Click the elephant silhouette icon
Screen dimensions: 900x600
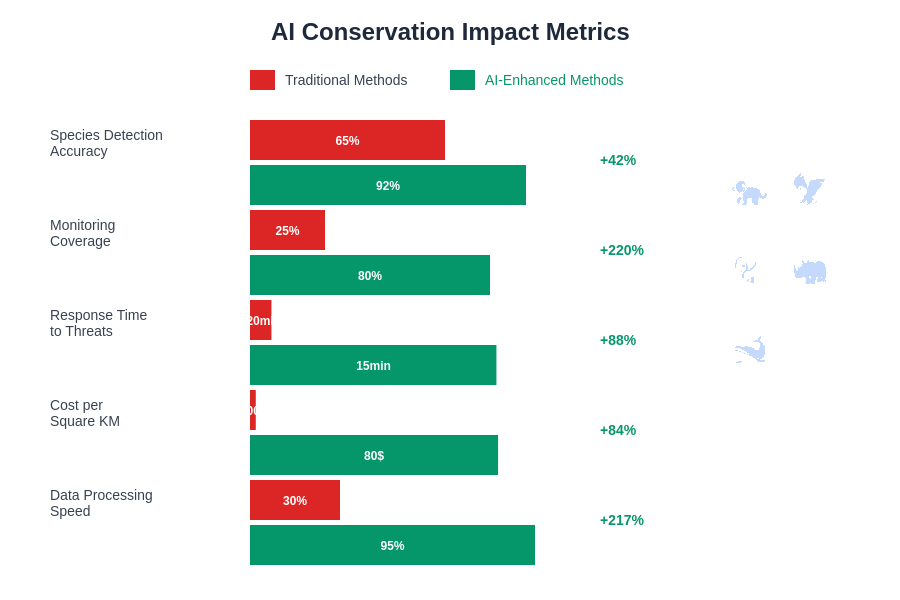pos(749,192)
